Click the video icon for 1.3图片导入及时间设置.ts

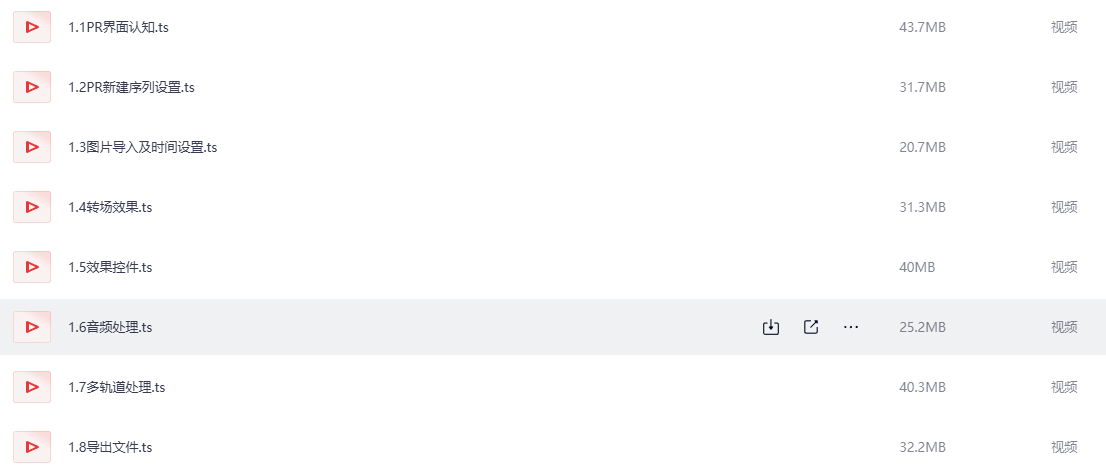32,147
